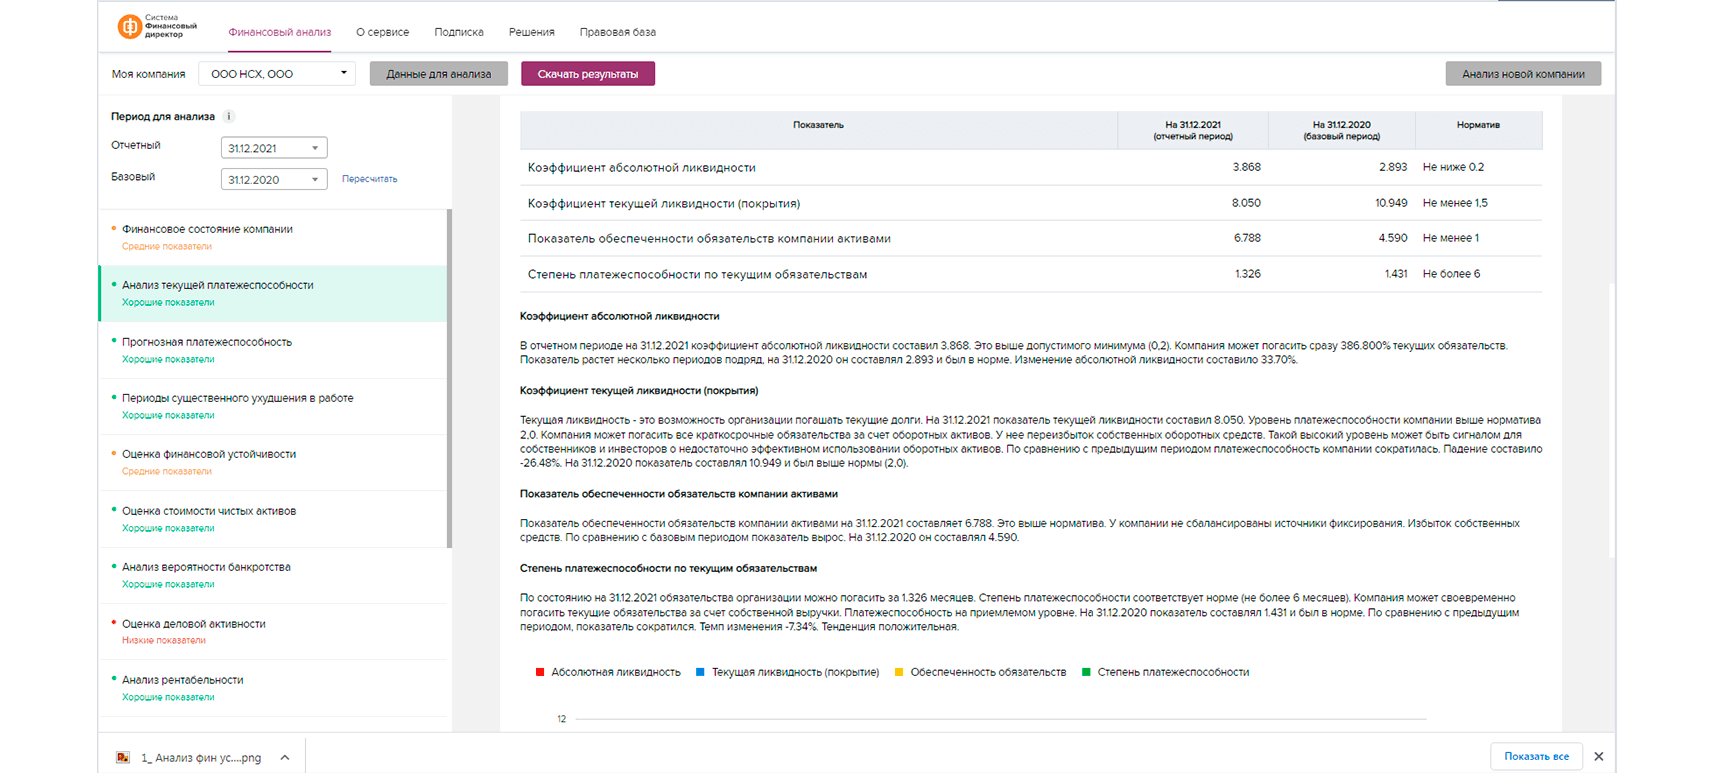Close the downloads bar with X
Image resolution: width=1714 pixels, height=773 pixels.
pos(1598,757)
